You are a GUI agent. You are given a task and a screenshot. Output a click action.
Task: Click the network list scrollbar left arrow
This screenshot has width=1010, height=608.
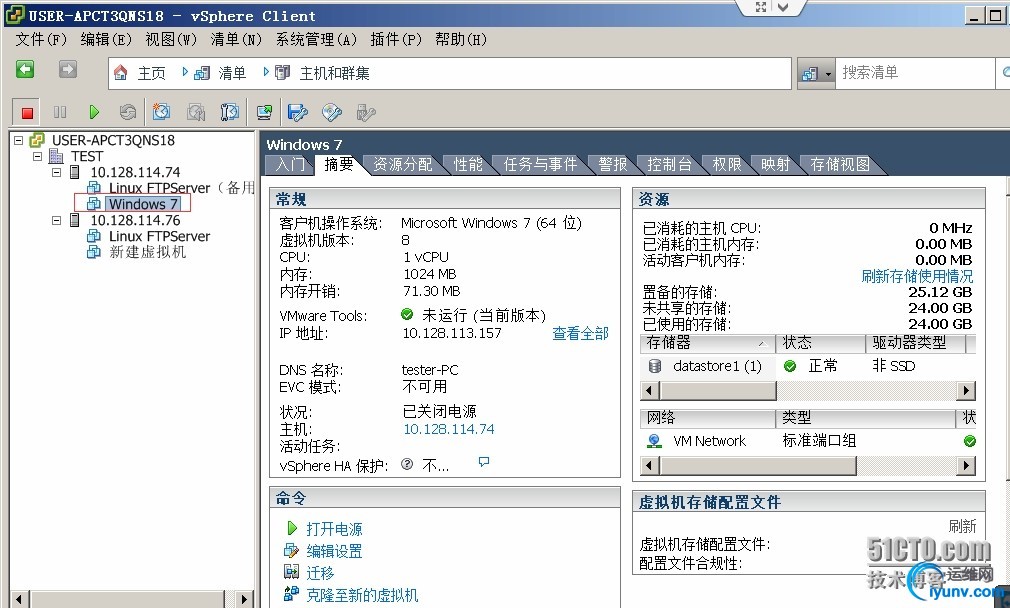(x=650, y=466)
